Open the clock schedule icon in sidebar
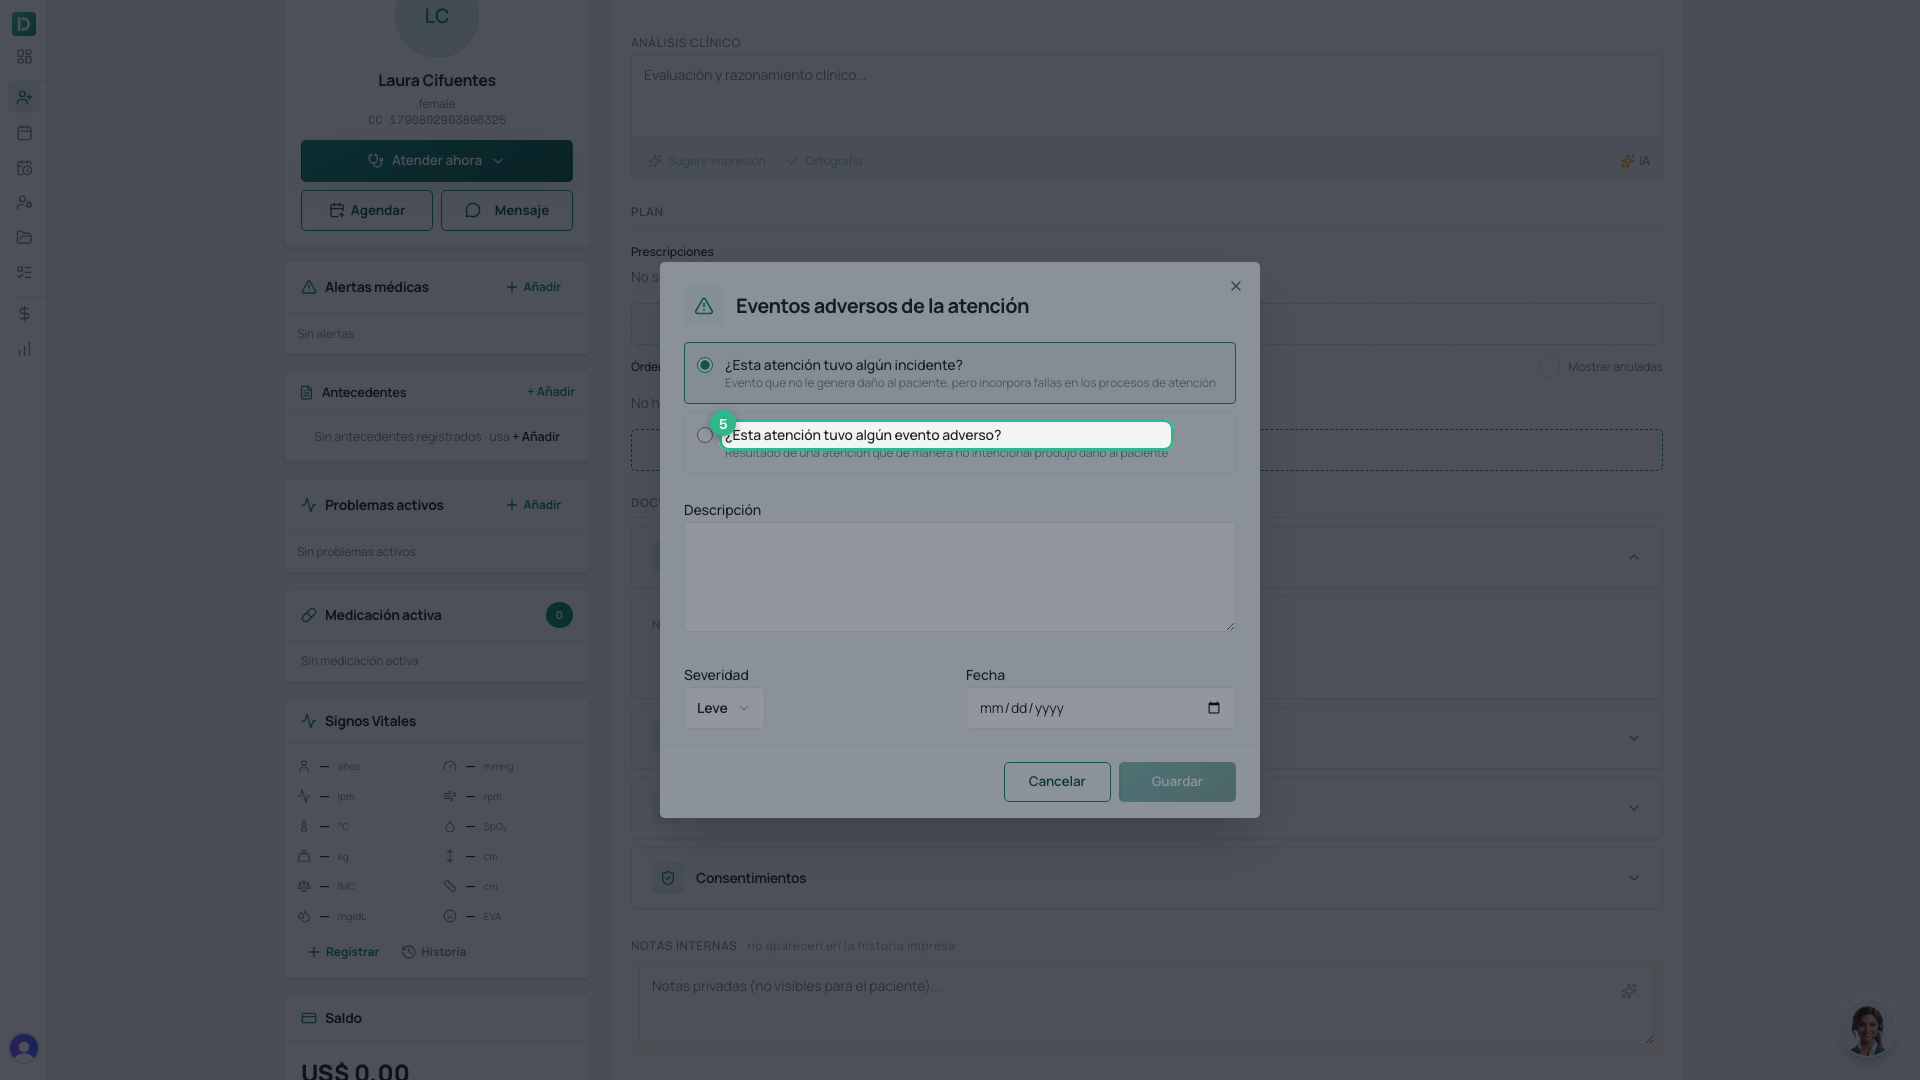This screenshot has width=1920, height=1080. pyautogui.click(x=24, y=168)
